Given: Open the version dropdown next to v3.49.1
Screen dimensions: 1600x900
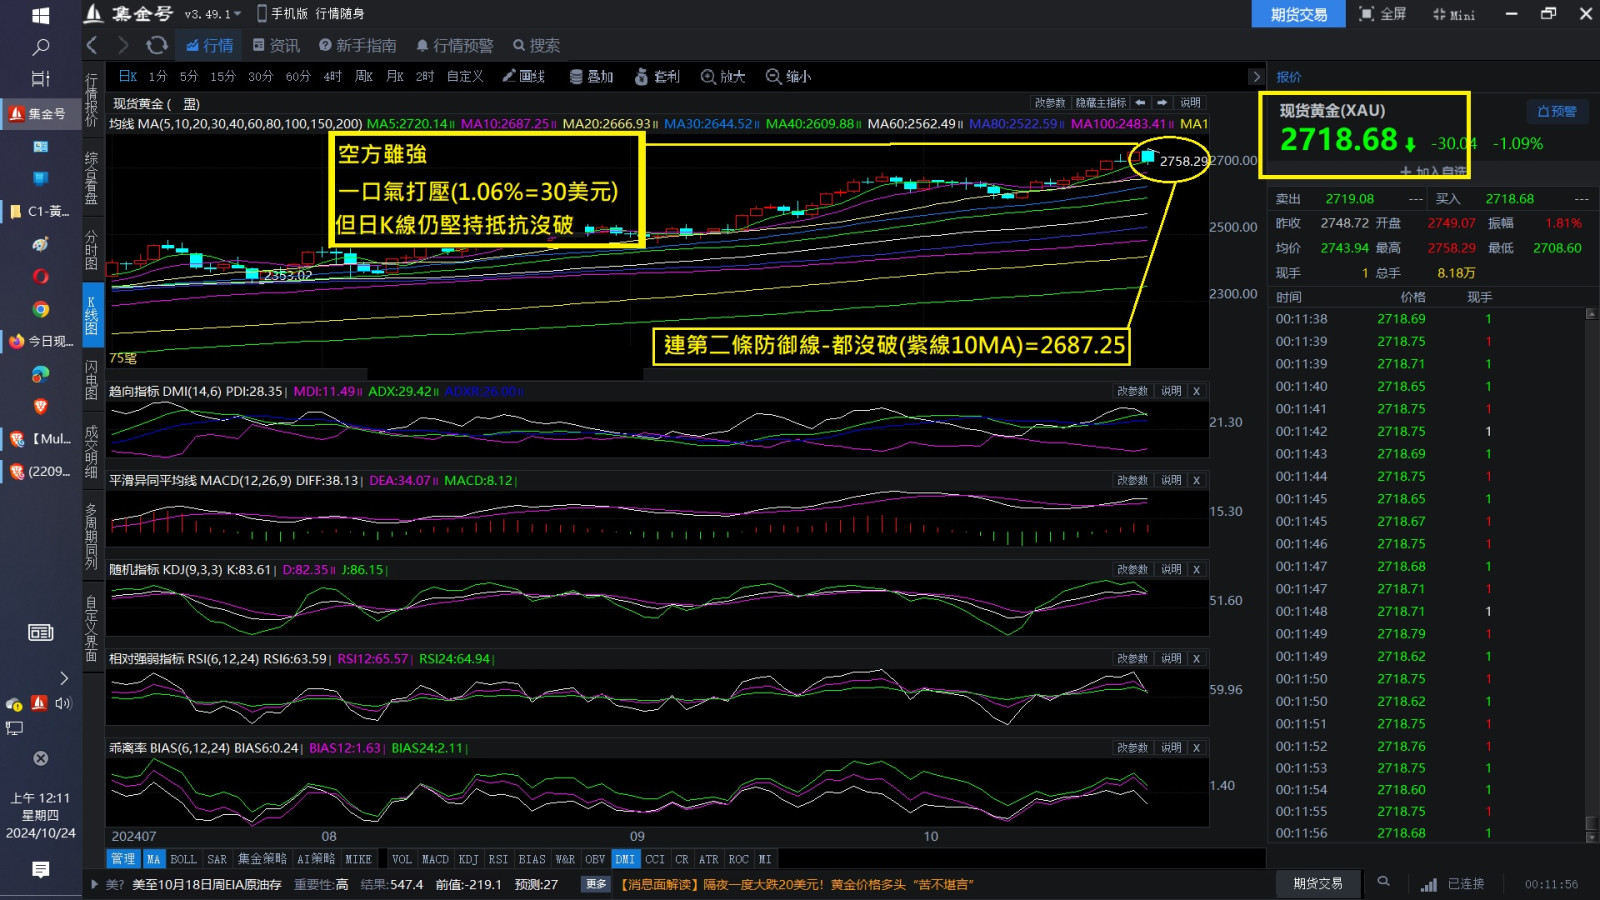Looking at the screenshot, I should pyautogui.click(x=237, y=14).
